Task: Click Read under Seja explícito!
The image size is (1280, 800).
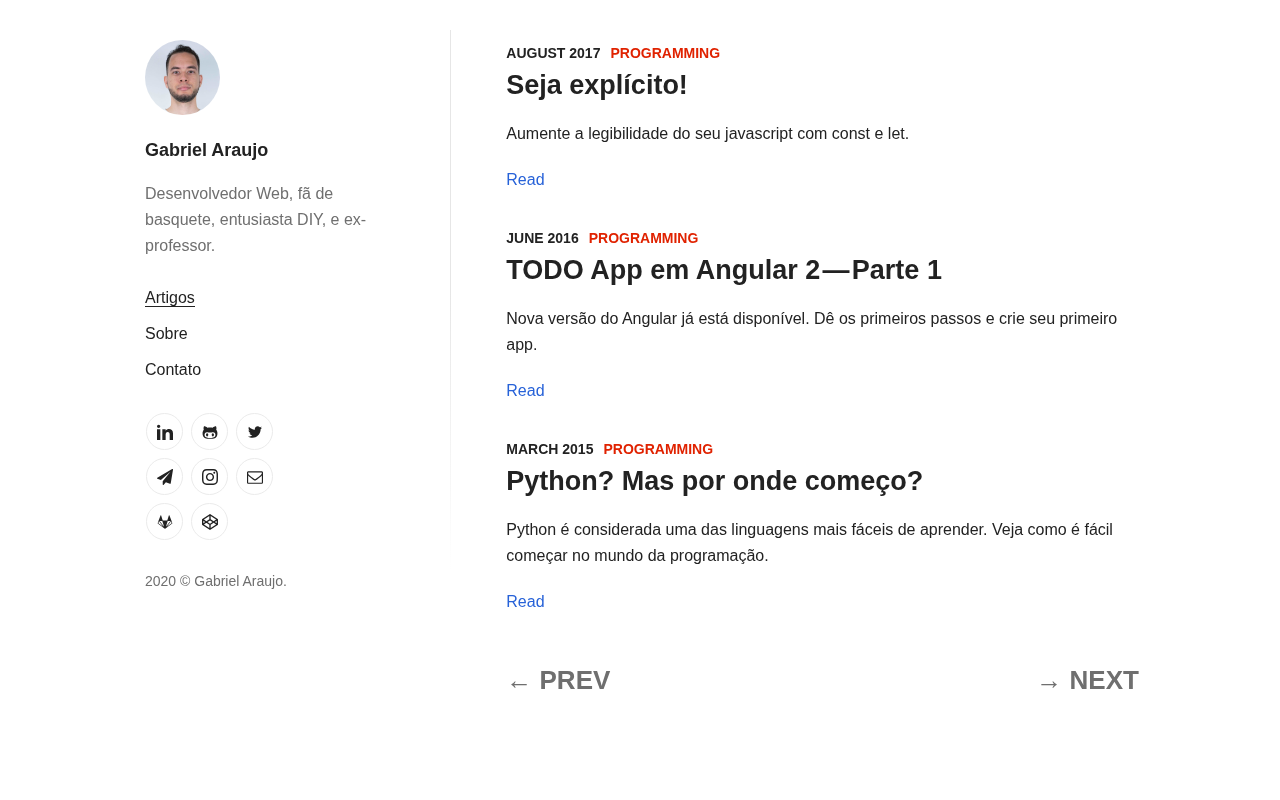Action: tap(525, 180)
